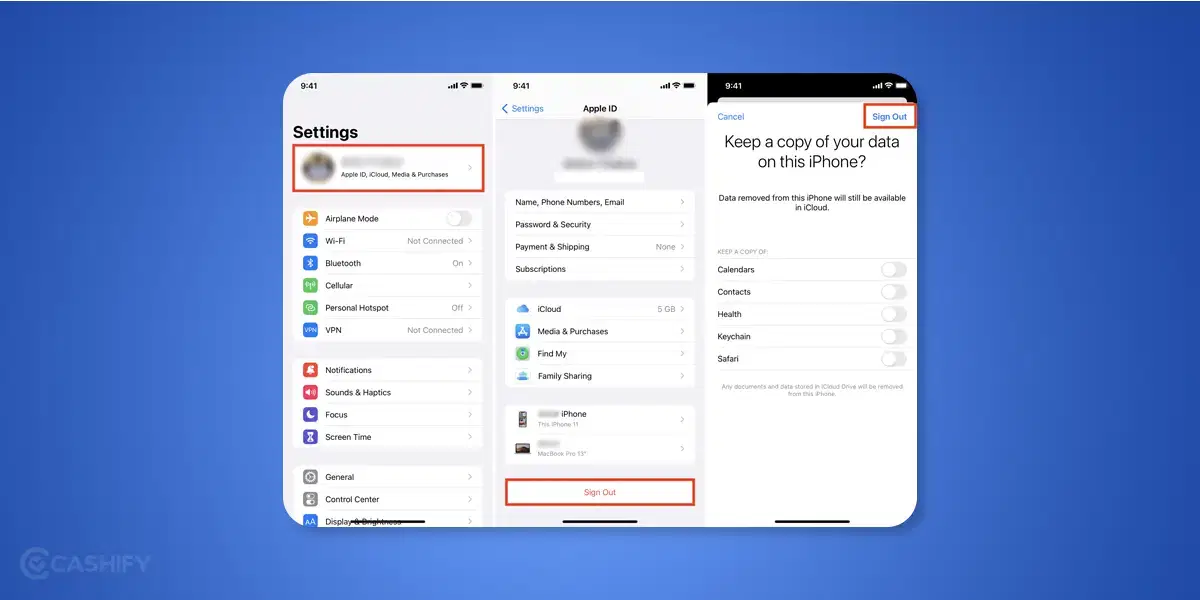
Task: Open the Subscriptions row
Action: 600,269
